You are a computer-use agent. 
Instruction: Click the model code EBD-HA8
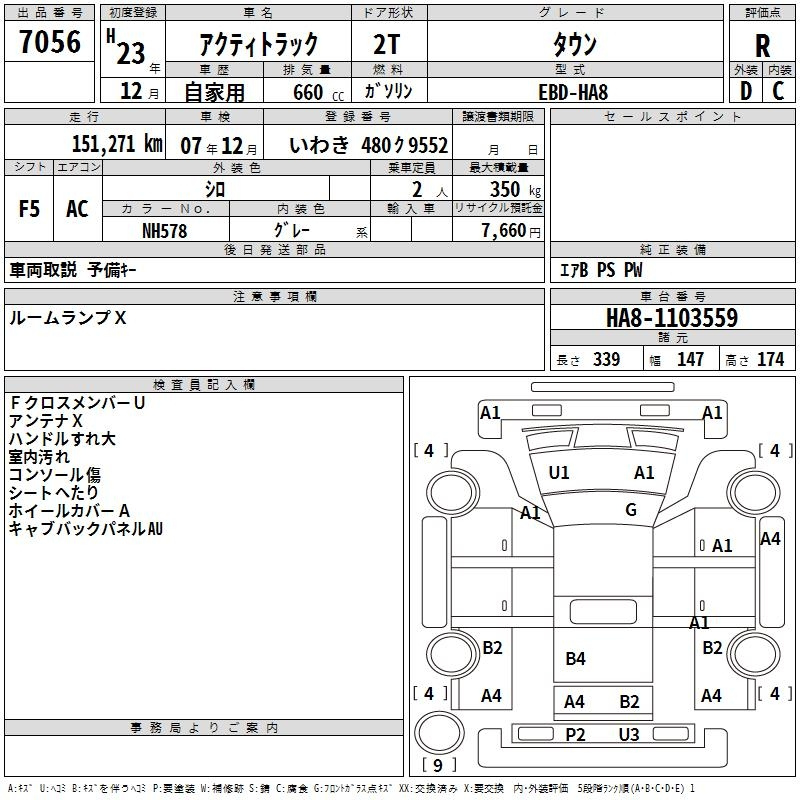tap(573, 91)
